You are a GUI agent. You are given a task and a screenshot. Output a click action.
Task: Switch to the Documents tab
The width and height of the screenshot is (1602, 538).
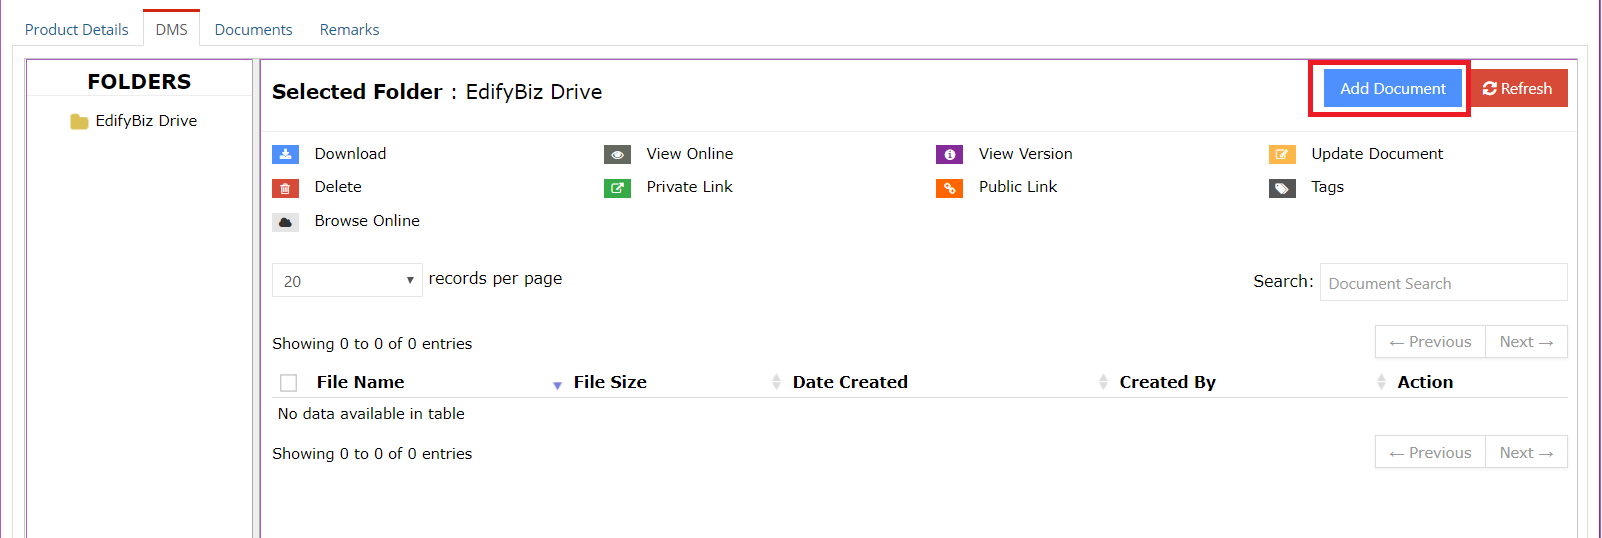253,30
